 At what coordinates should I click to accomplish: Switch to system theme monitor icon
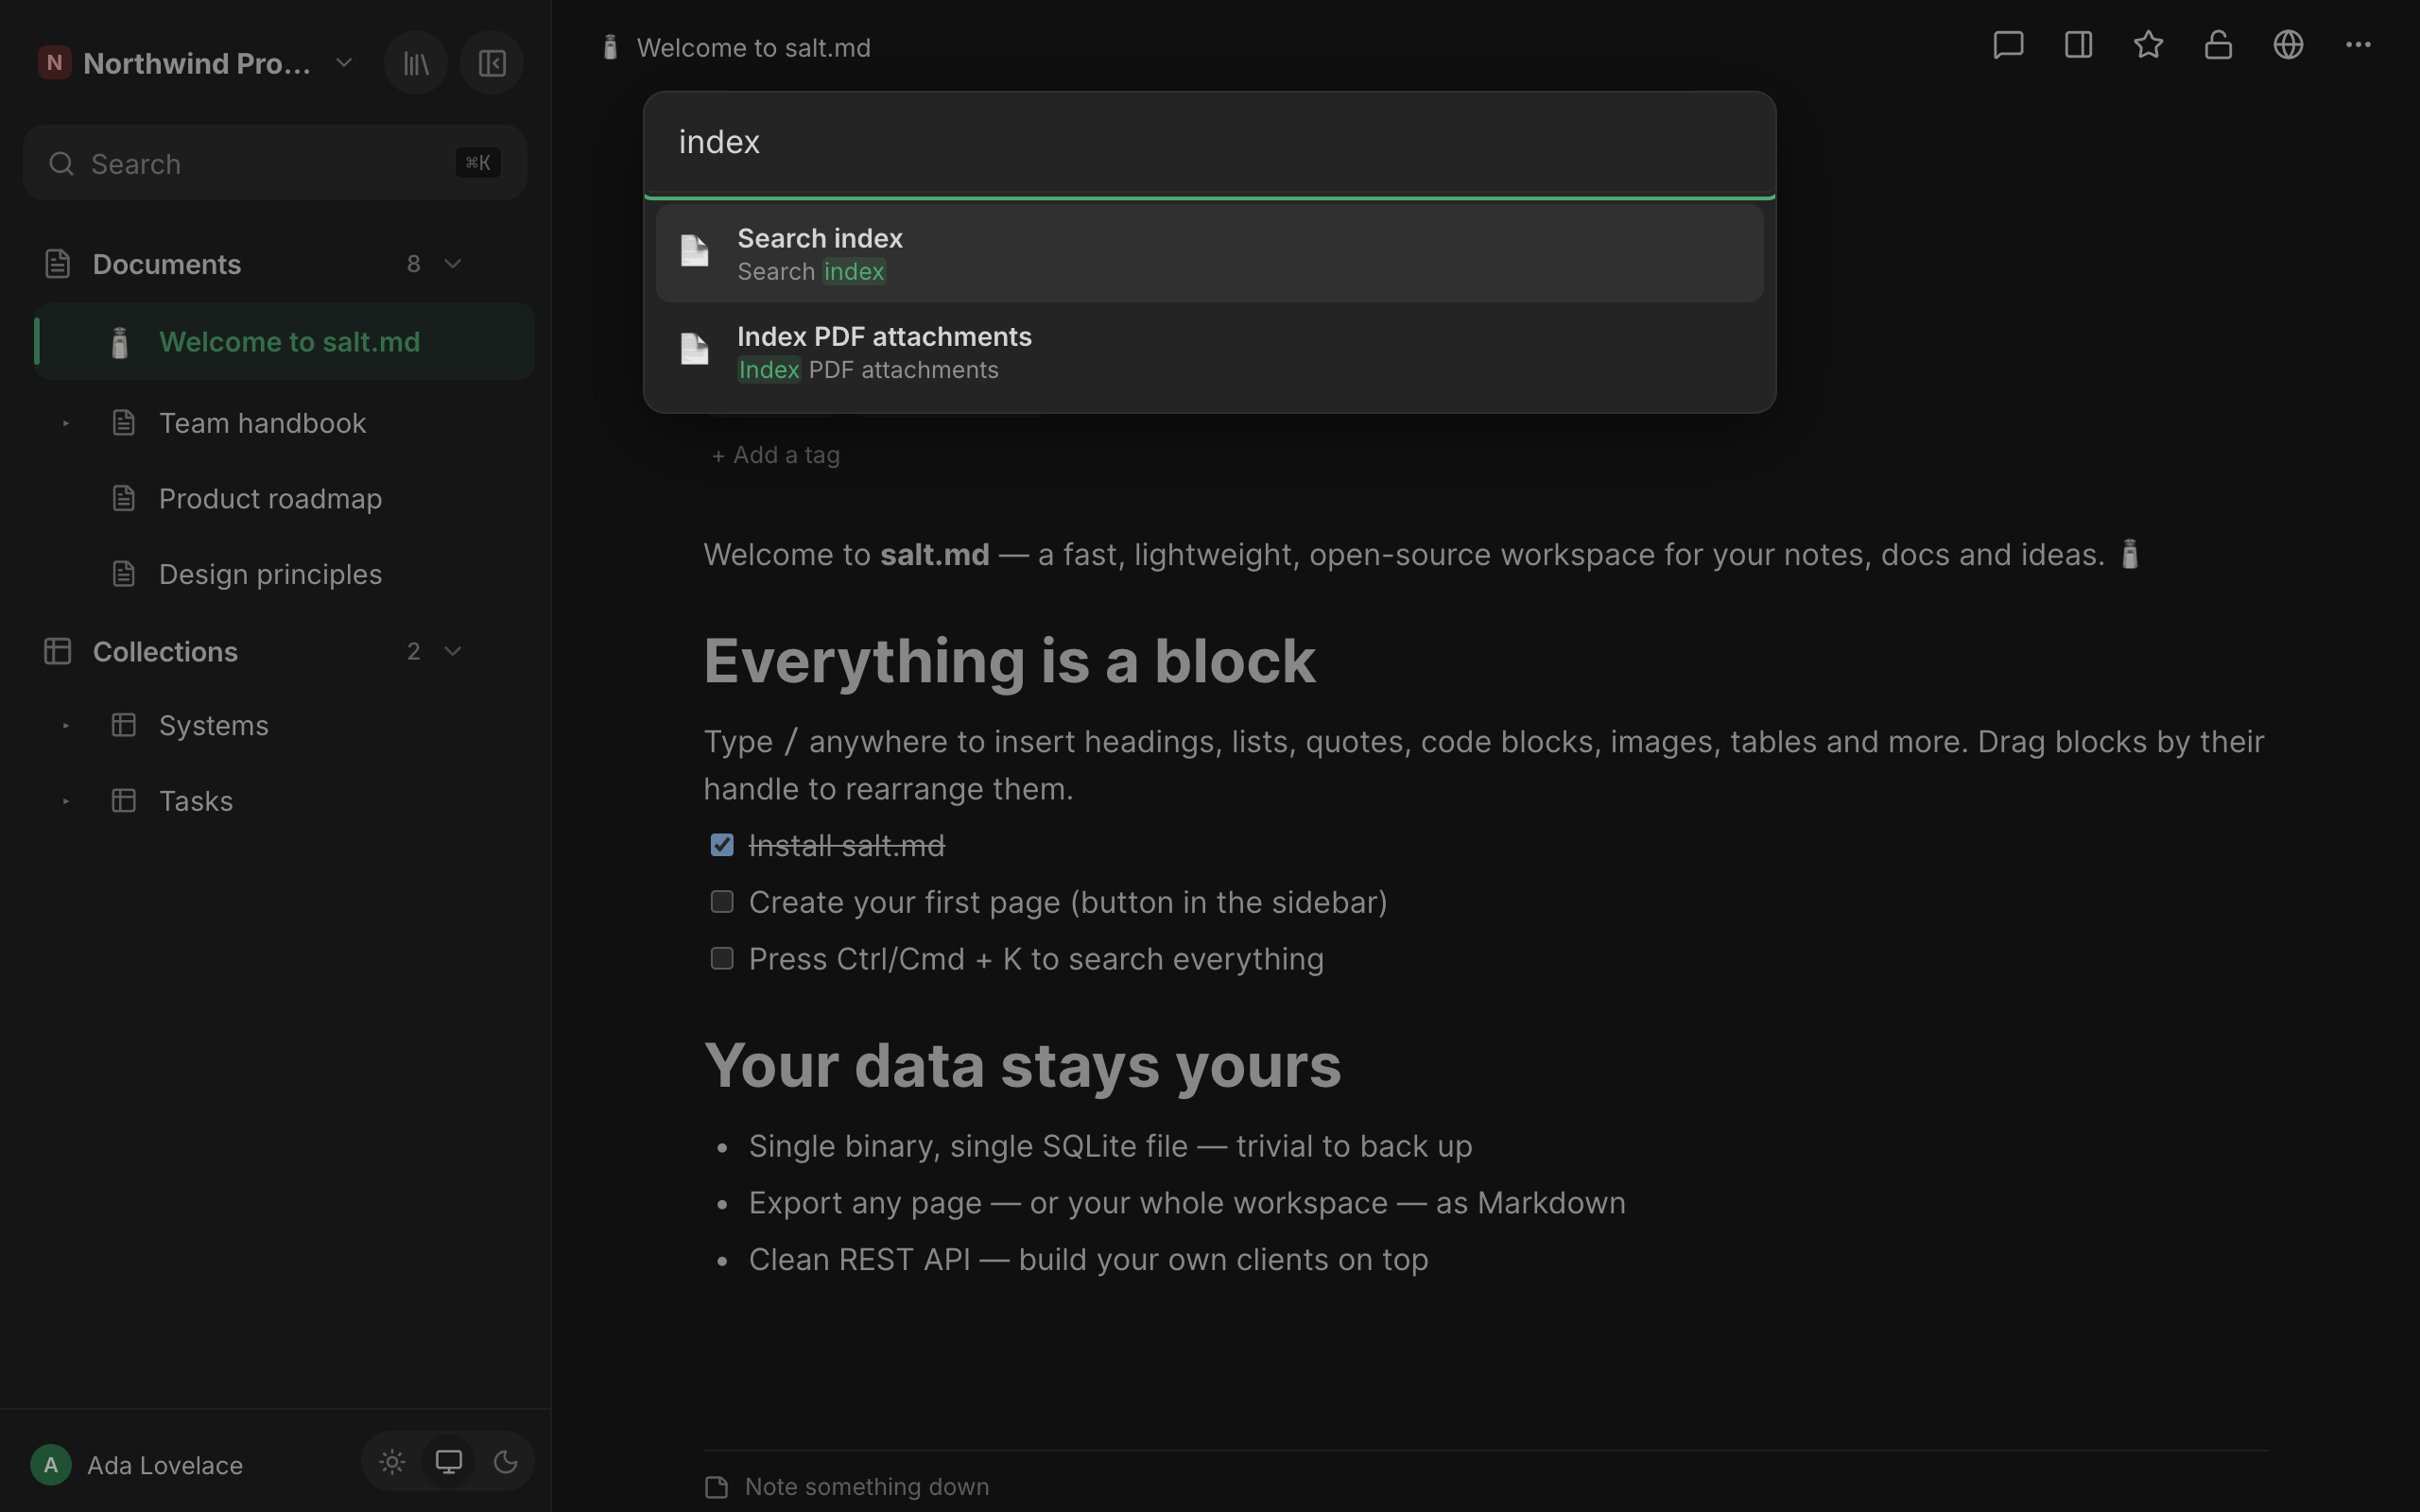pos(449,1462)
